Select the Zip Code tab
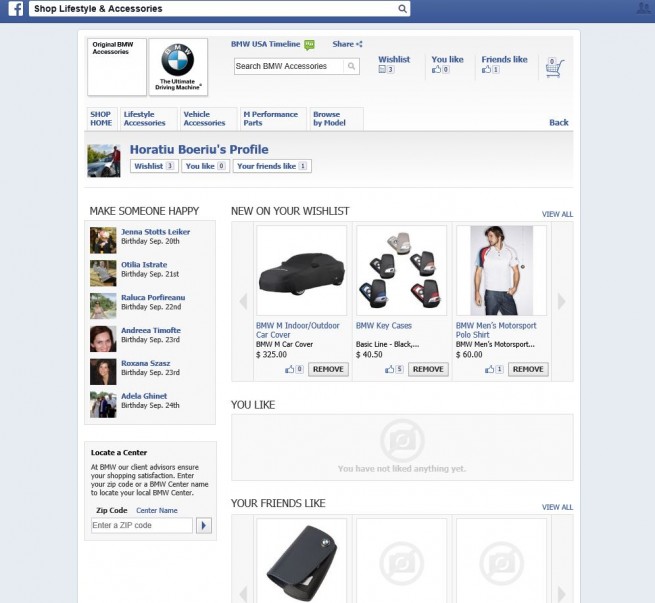 (112, 510)
